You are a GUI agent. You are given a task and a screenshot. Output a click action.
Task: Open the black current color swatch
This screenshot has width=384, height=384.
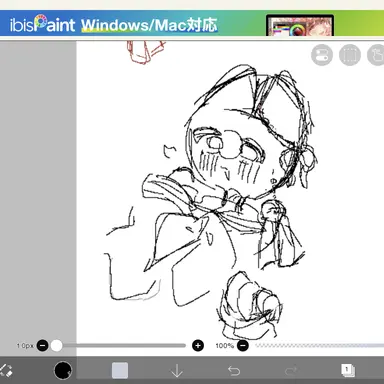point(63,370)
